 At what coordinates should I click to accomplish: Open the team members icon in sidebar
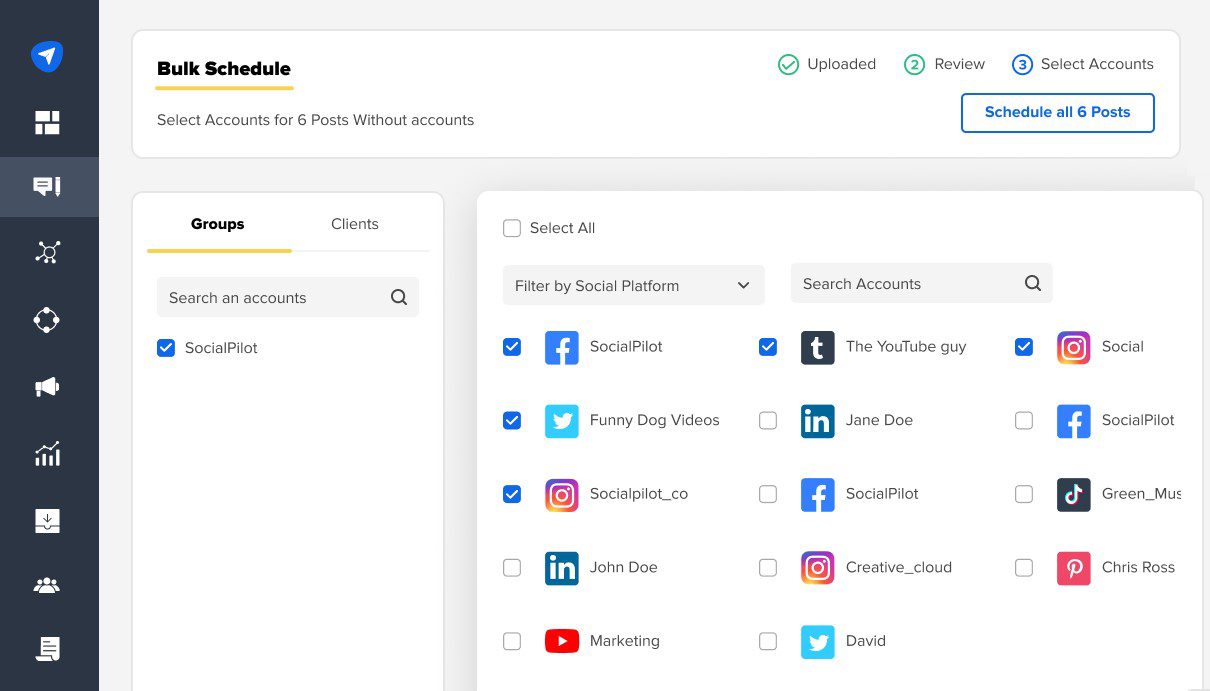pos(47,586)
